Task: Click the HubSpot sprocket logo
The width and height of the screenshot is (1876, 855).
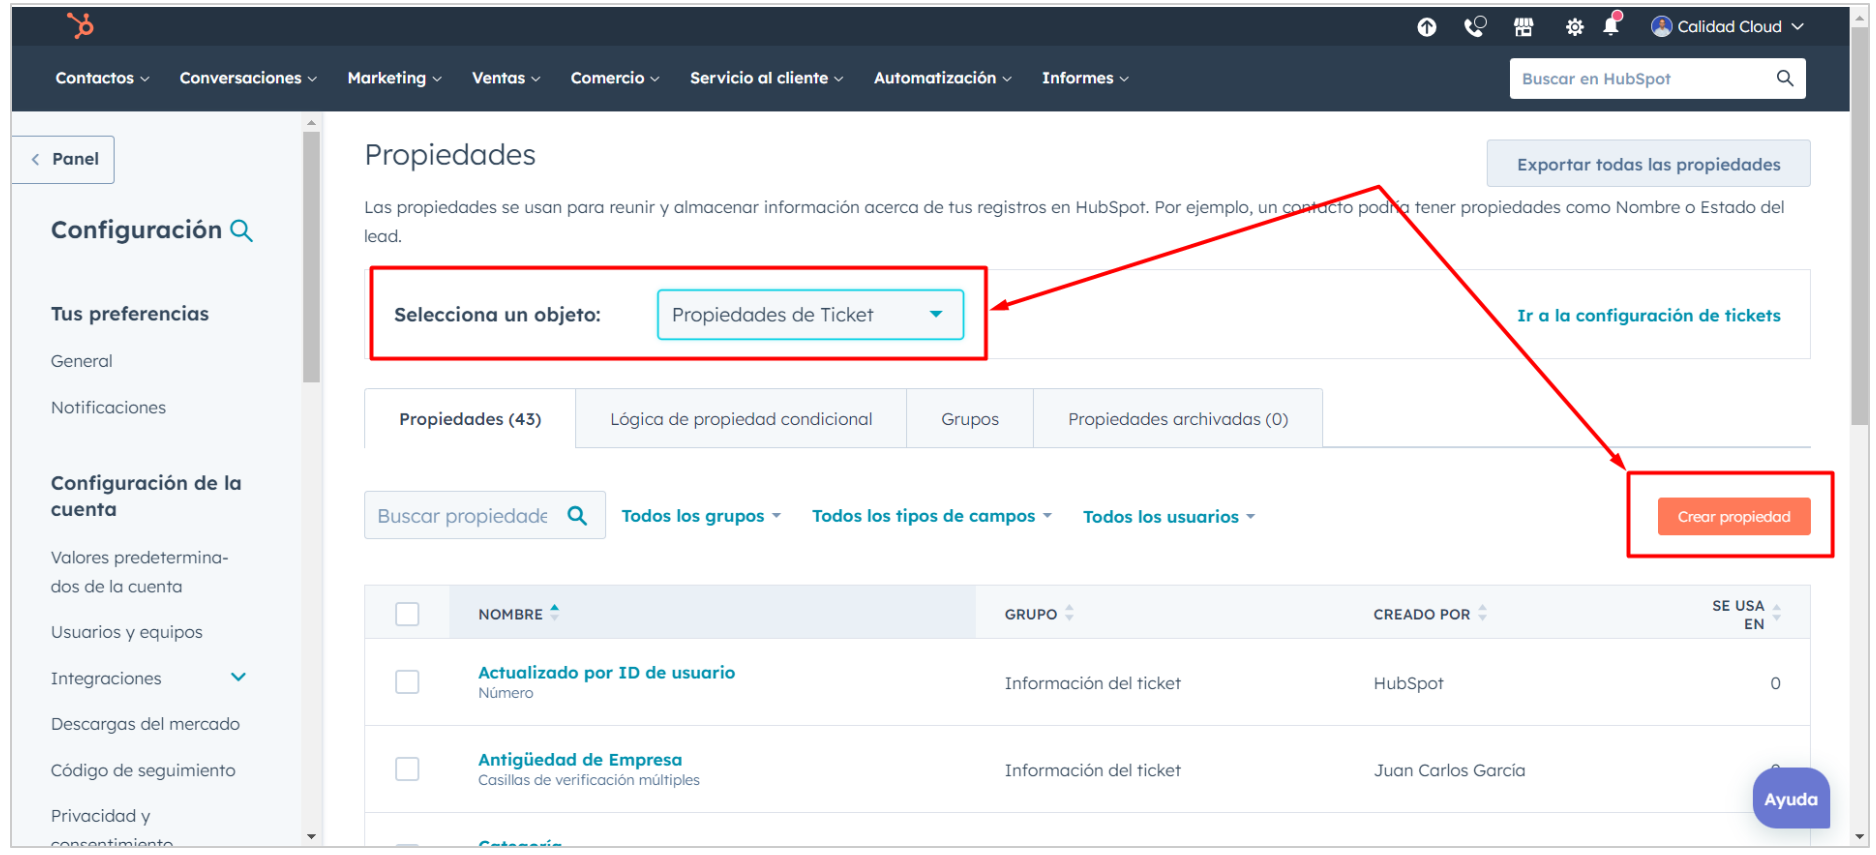Action: [x=80, y=25]
